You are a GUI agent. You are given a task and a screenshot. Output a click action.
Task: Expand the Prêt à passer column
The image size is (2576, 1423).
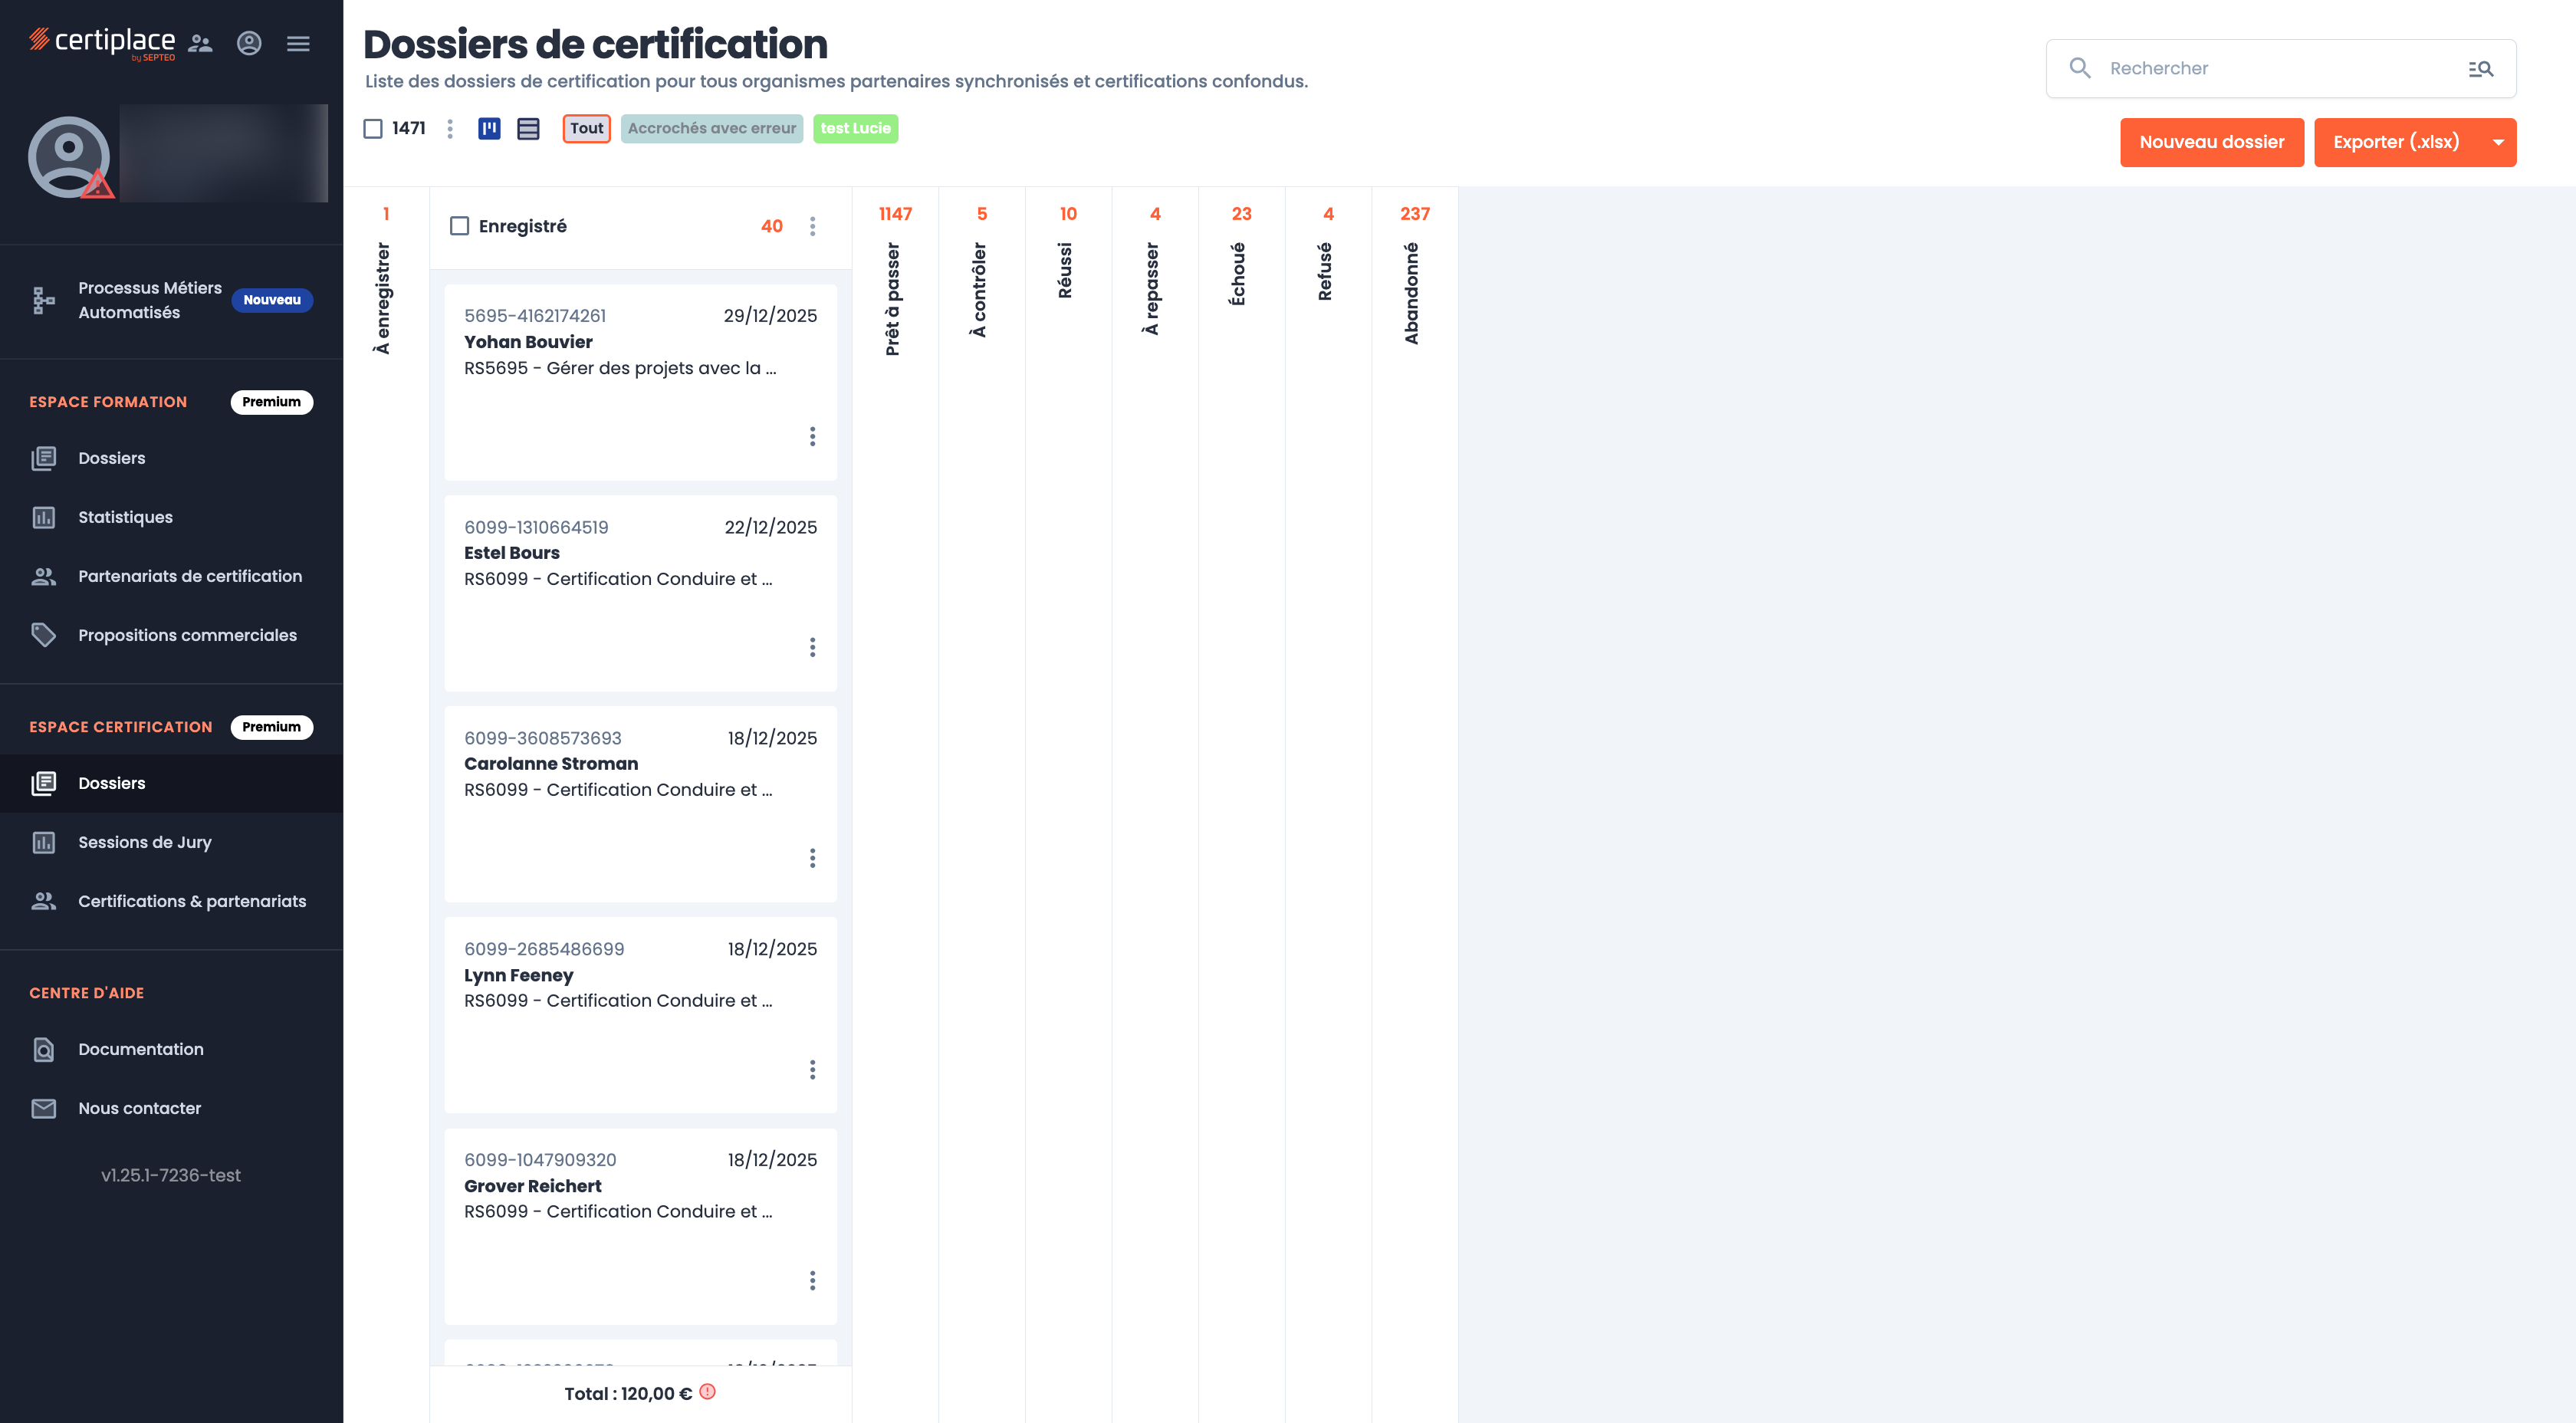pos(894,298)
